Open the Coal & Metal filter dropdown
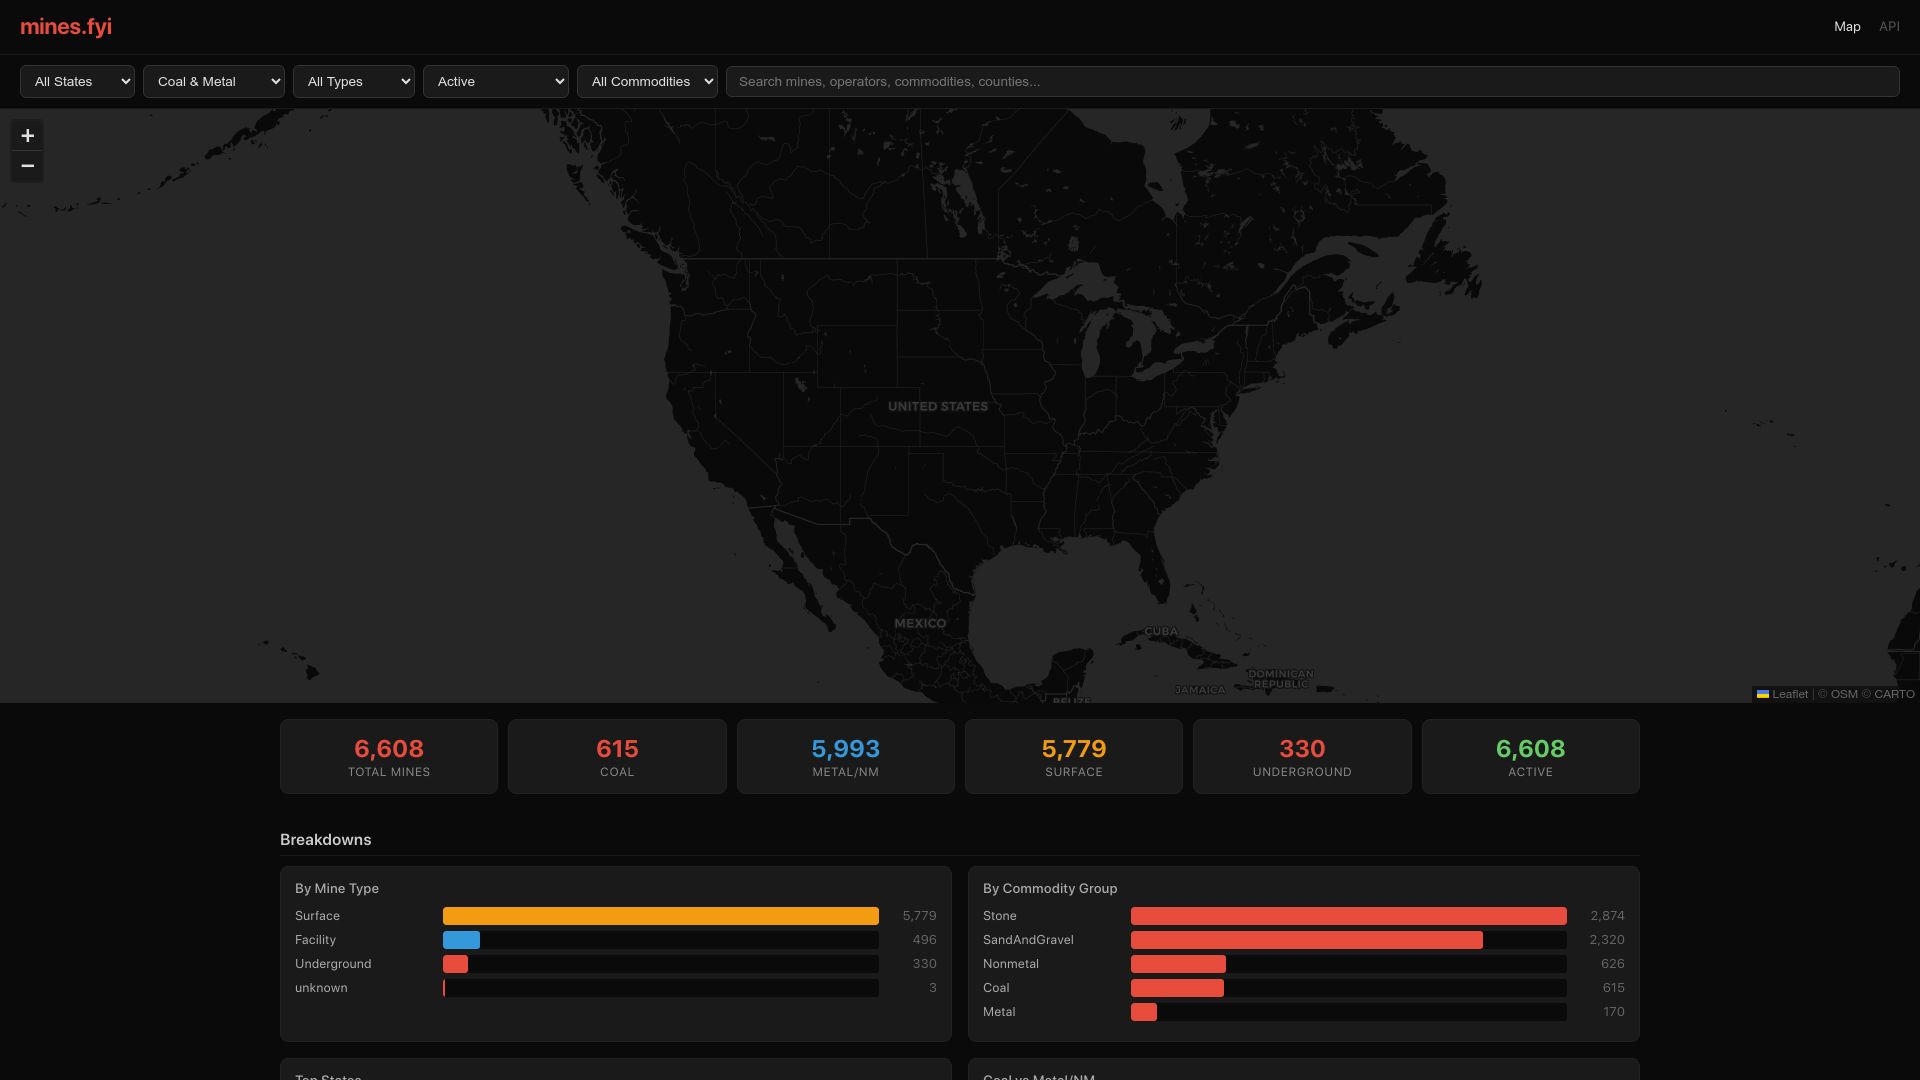 [214, 82]
